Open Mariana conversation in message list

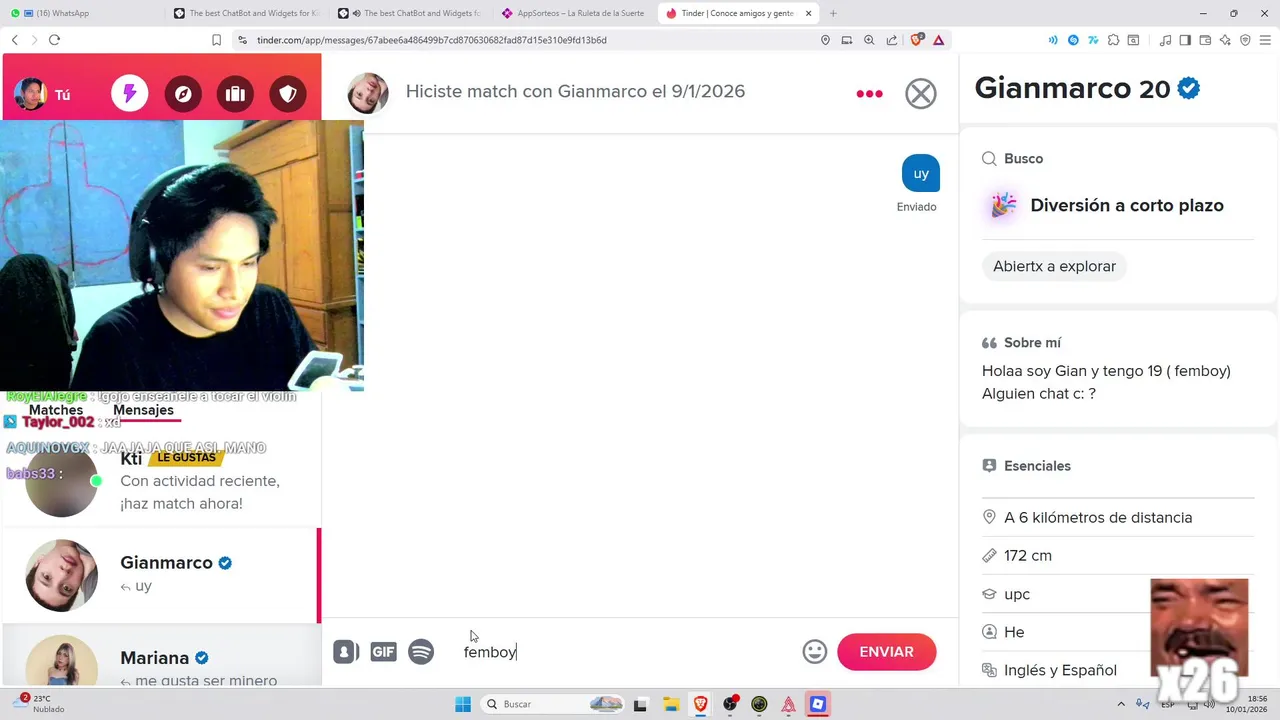point(160,657)
